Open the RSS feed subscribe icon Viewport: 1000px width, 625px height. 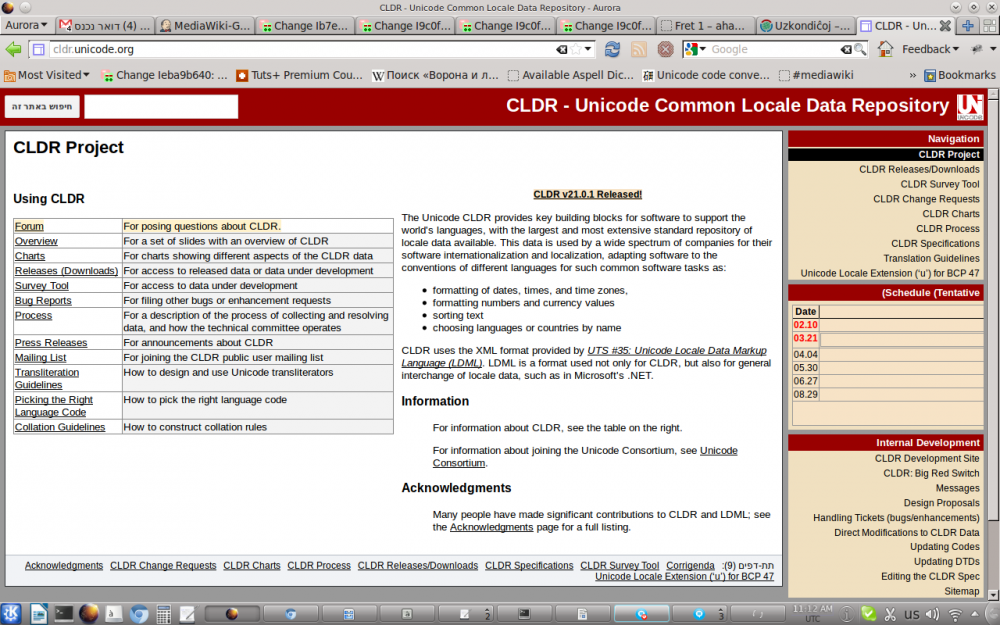click(x=638, y=49)
